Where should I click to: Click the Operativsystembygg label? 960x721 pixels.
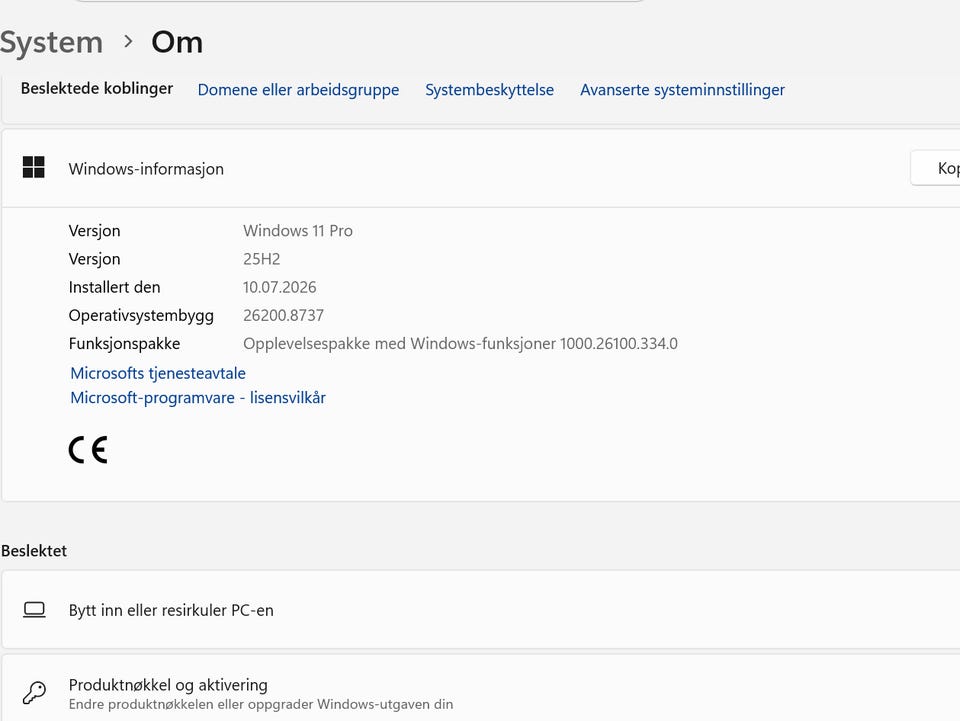141,316
